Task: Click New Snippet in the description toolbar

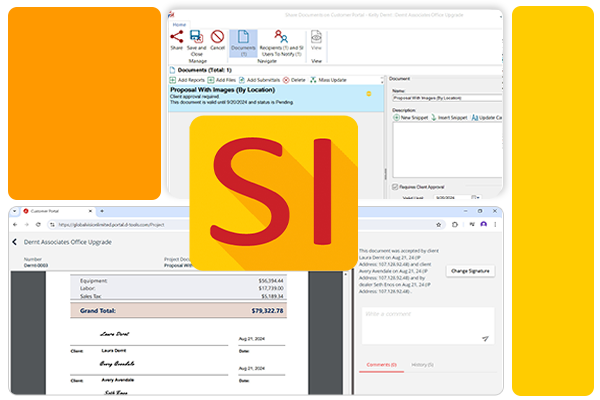Action: [x=410, y=118]
